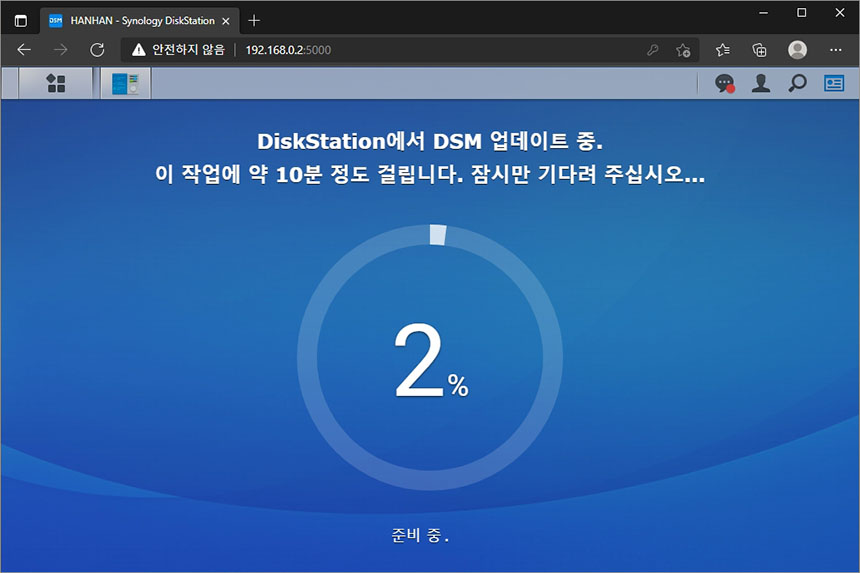Go back with browser back arrow
The image size is (860, 573).
pyautogui.click(x=24, y=50)
